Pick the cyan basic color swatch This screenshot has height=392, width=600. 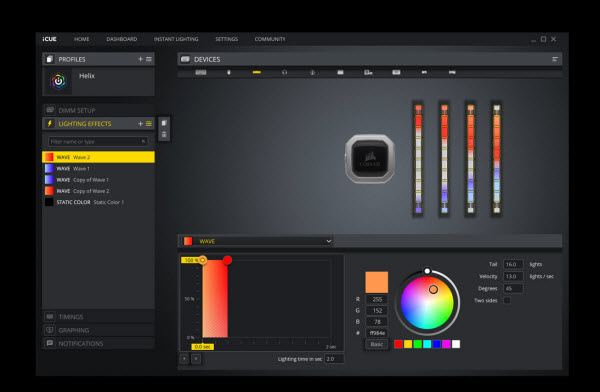[x=427, y=344]
